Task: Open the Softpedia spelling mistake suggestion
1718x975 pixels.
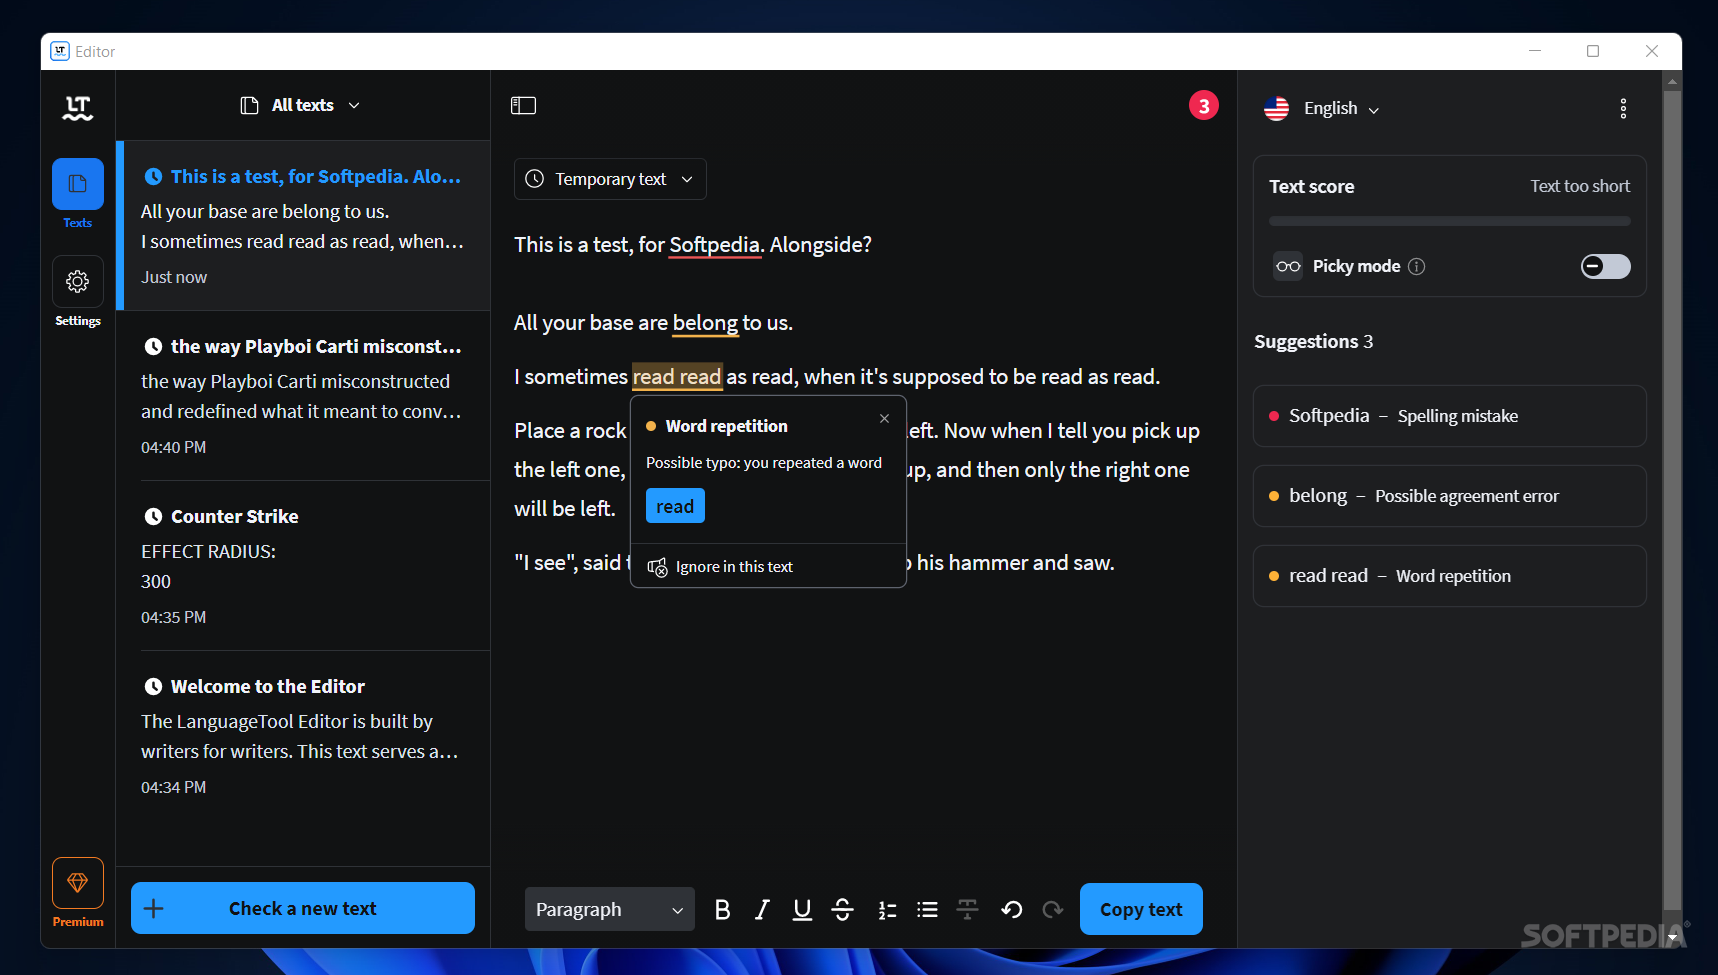Action: coord(1449,416)
